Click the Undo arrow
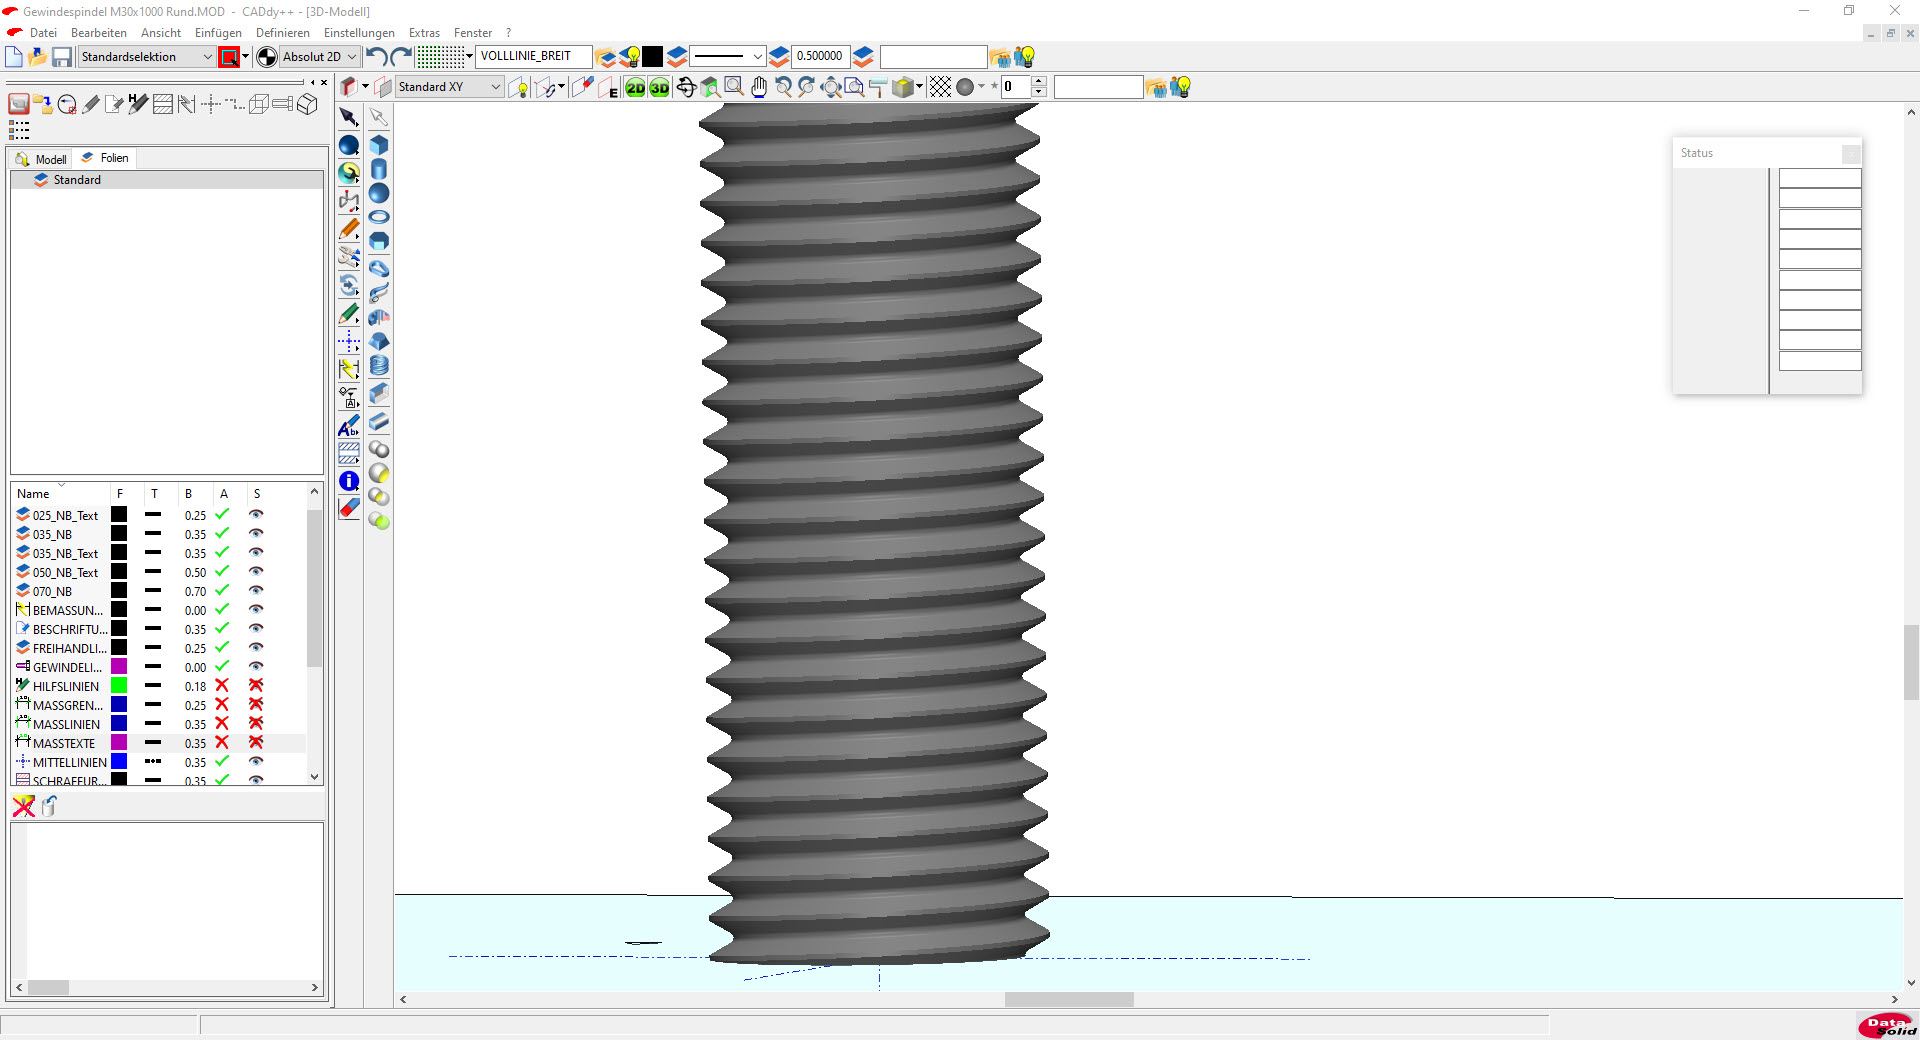 [x=377, y=57]
